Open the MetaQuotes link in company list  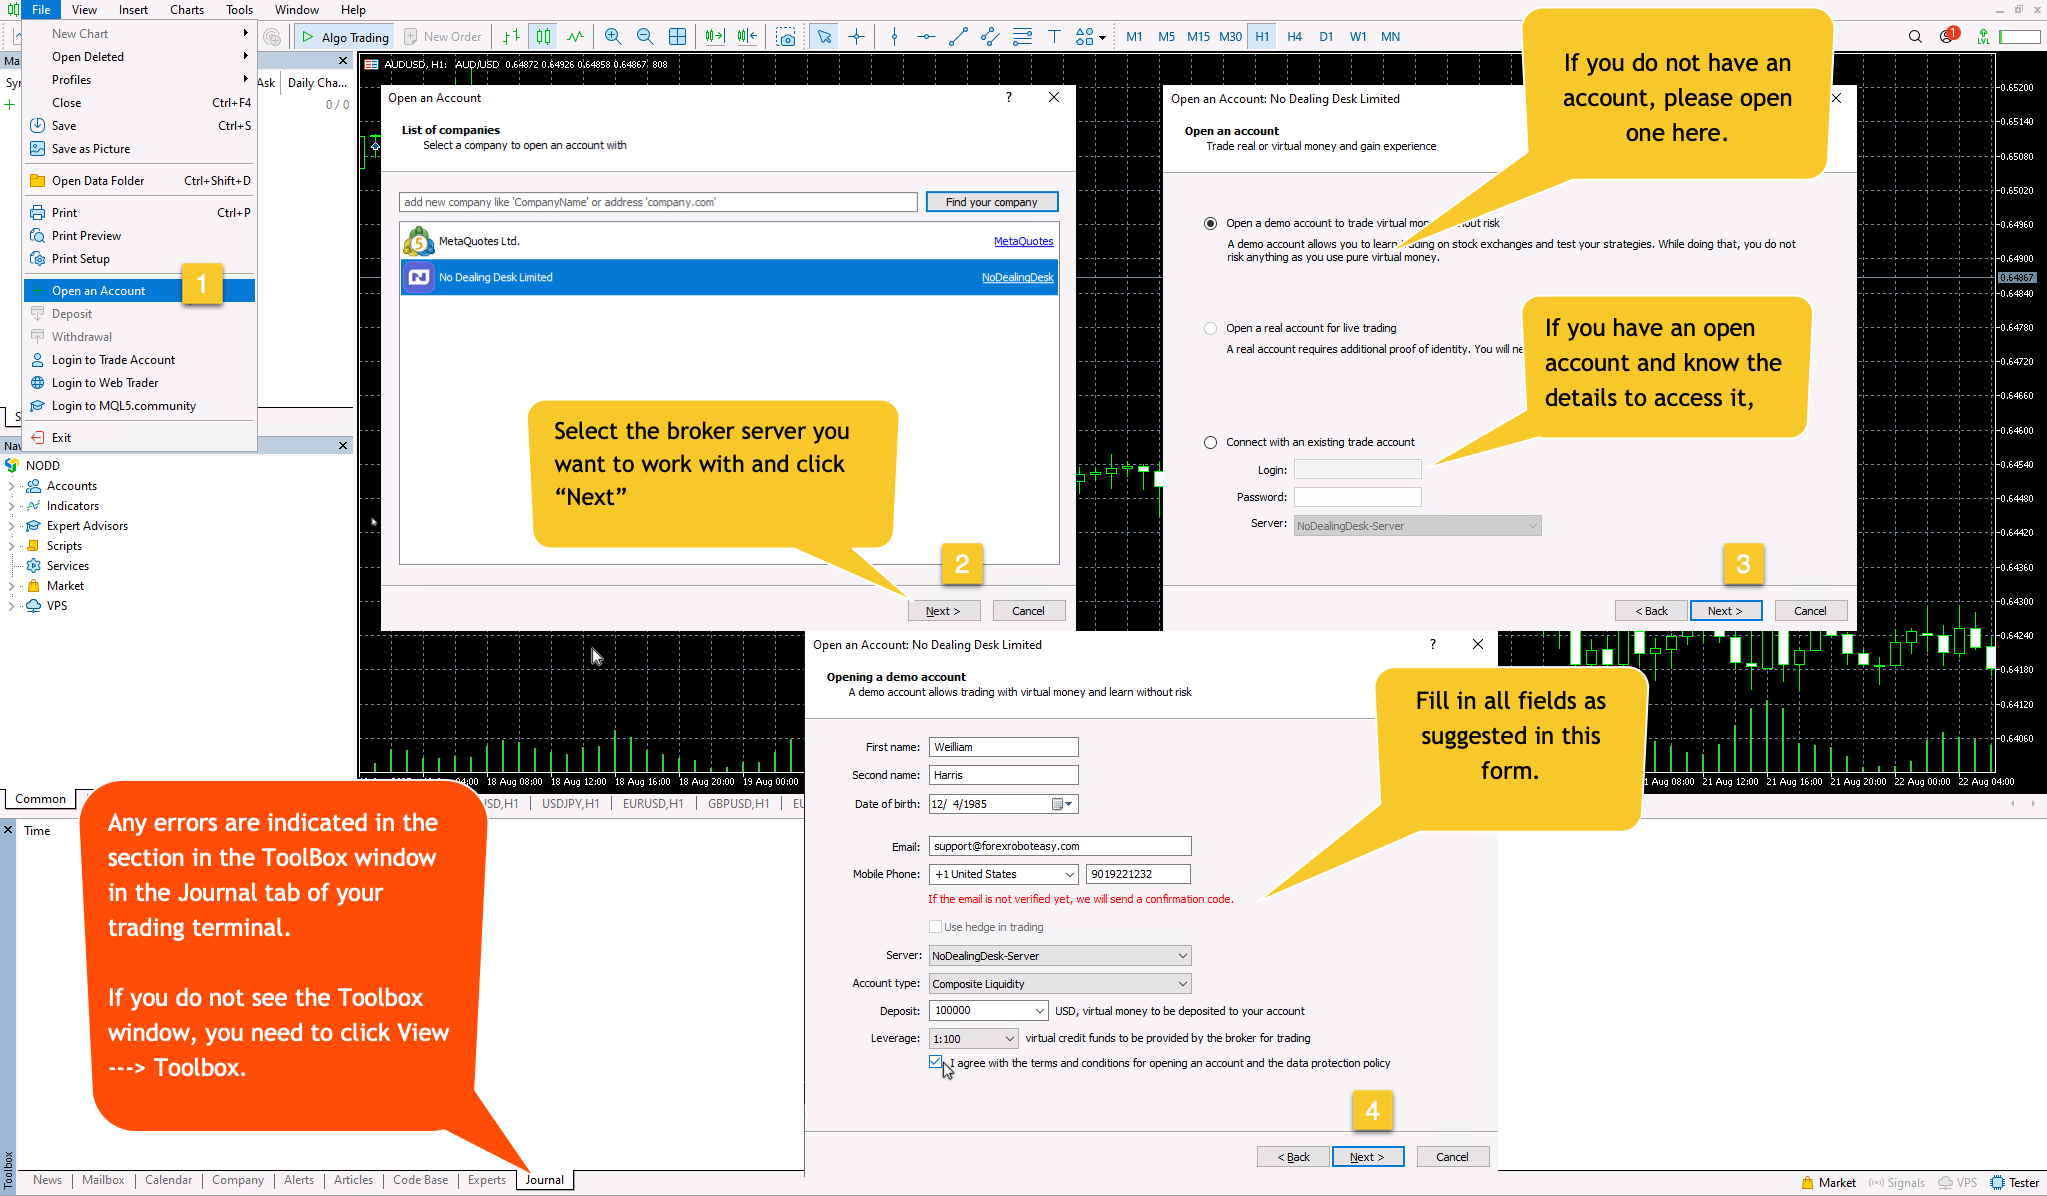[x=1023, y=241]
